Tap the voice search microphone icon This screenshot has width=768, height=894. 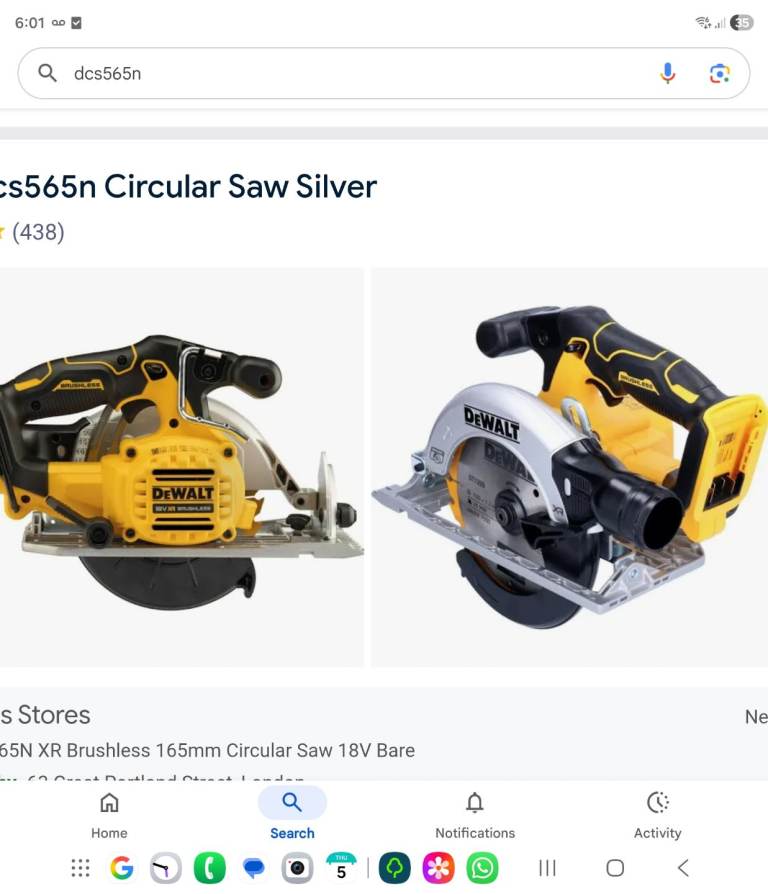click(x=667, y=74)
